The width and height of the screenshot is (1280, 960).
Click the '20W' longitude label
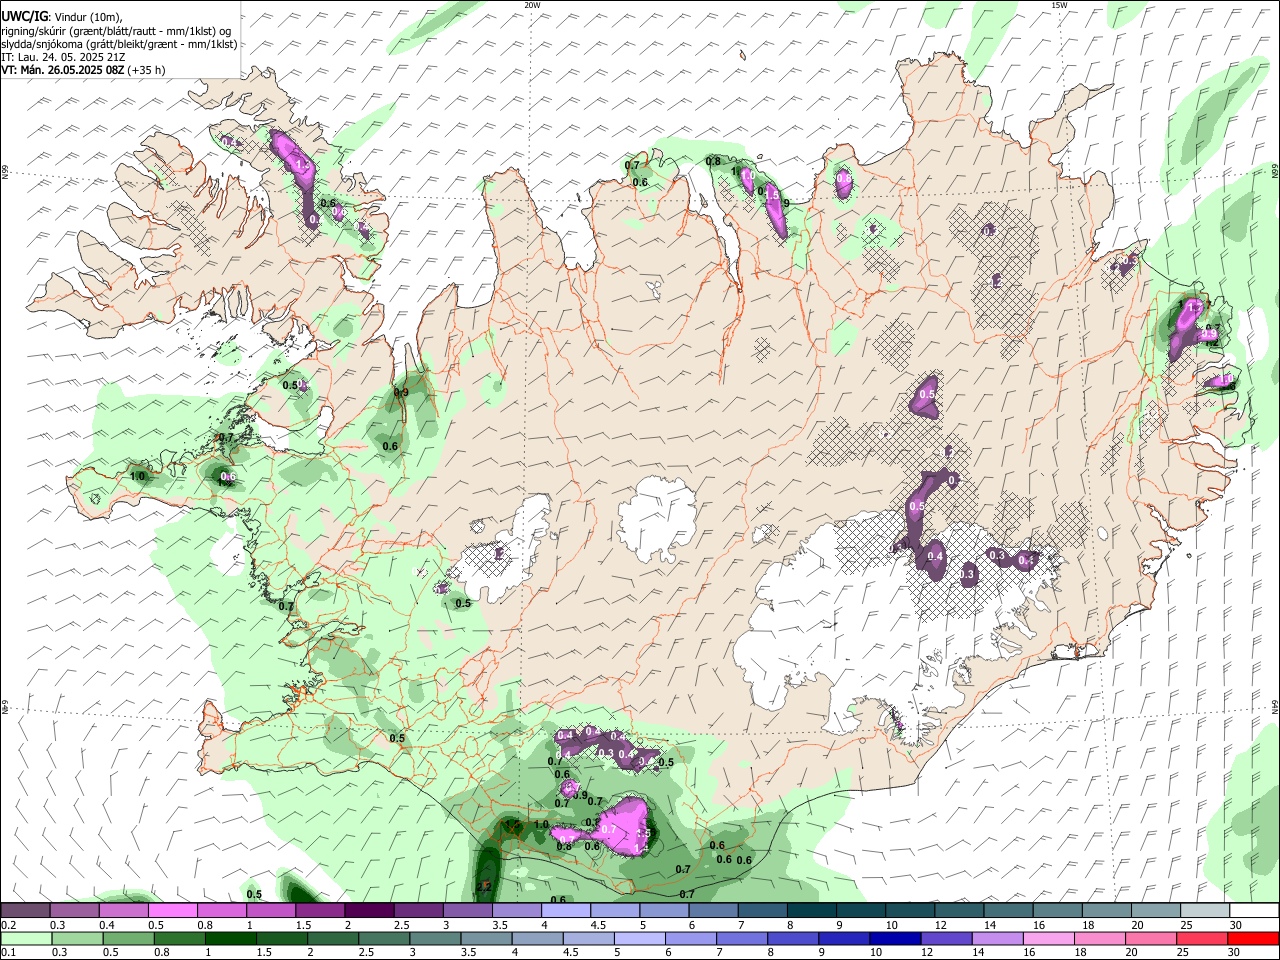532,5
